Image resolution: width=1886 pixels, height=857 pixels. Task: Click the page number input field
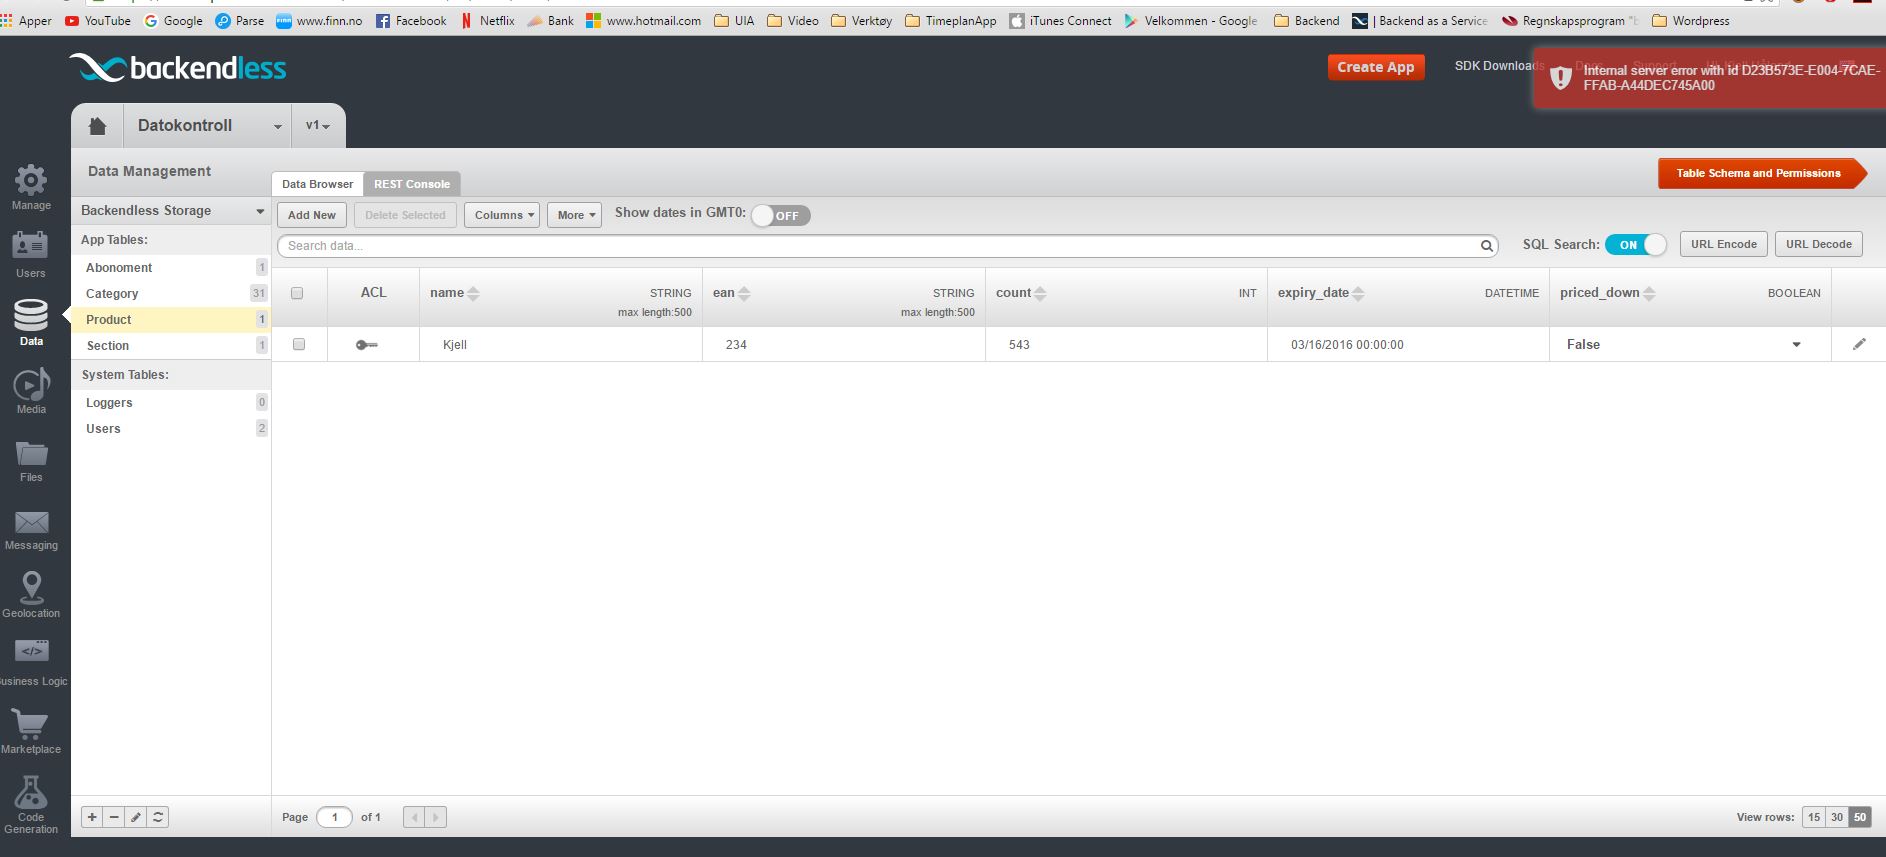(335, 817)
